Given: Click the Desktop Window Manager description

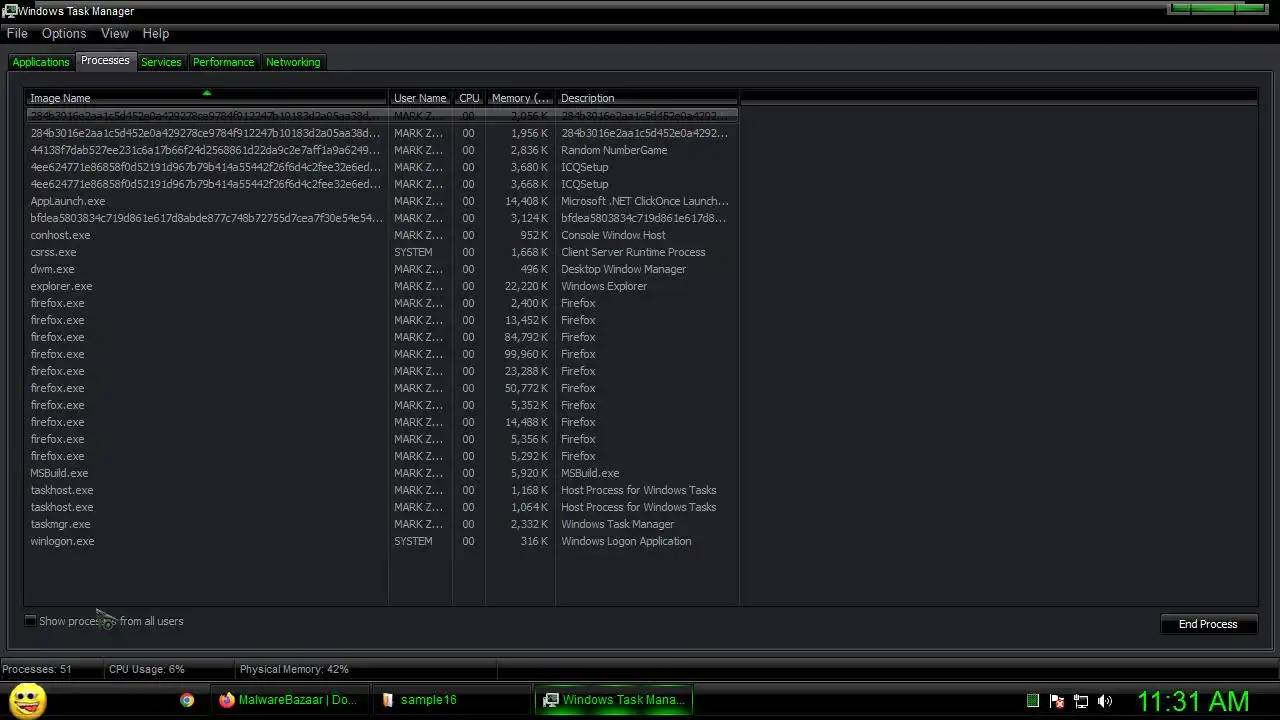Looking at the screenshot, I should (624, 269).
